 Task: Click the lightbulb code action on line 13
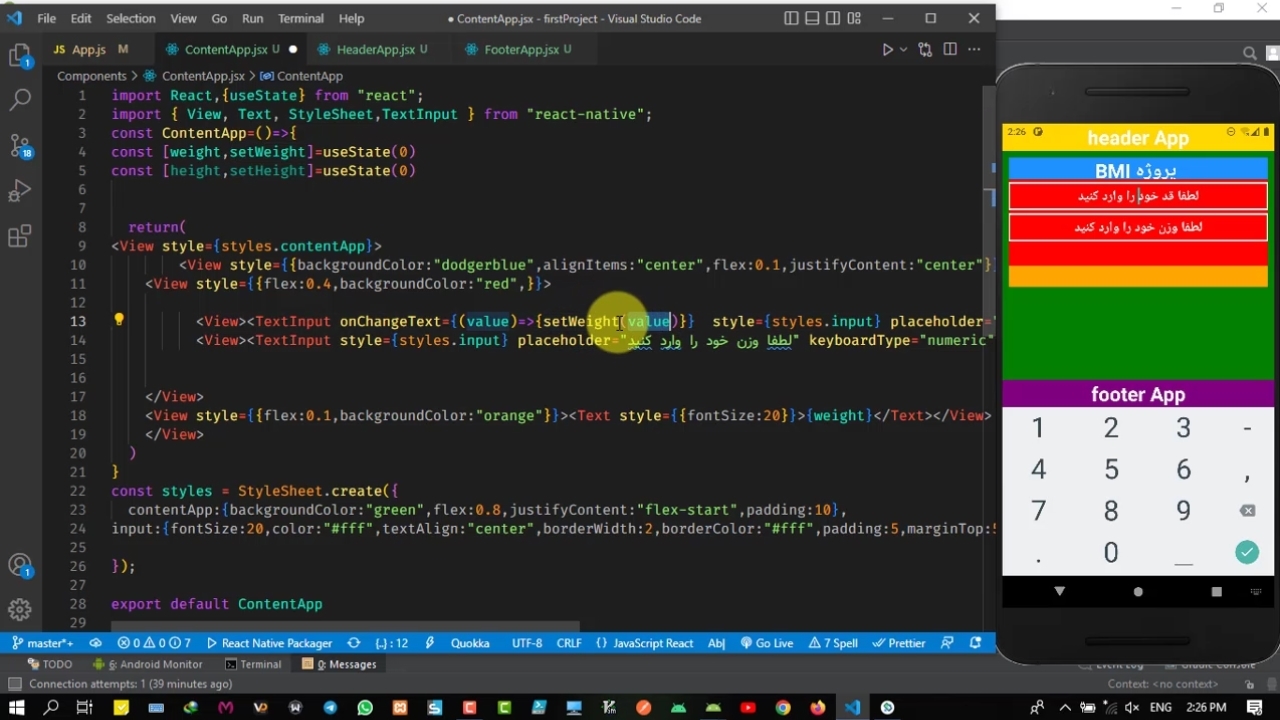118,321
